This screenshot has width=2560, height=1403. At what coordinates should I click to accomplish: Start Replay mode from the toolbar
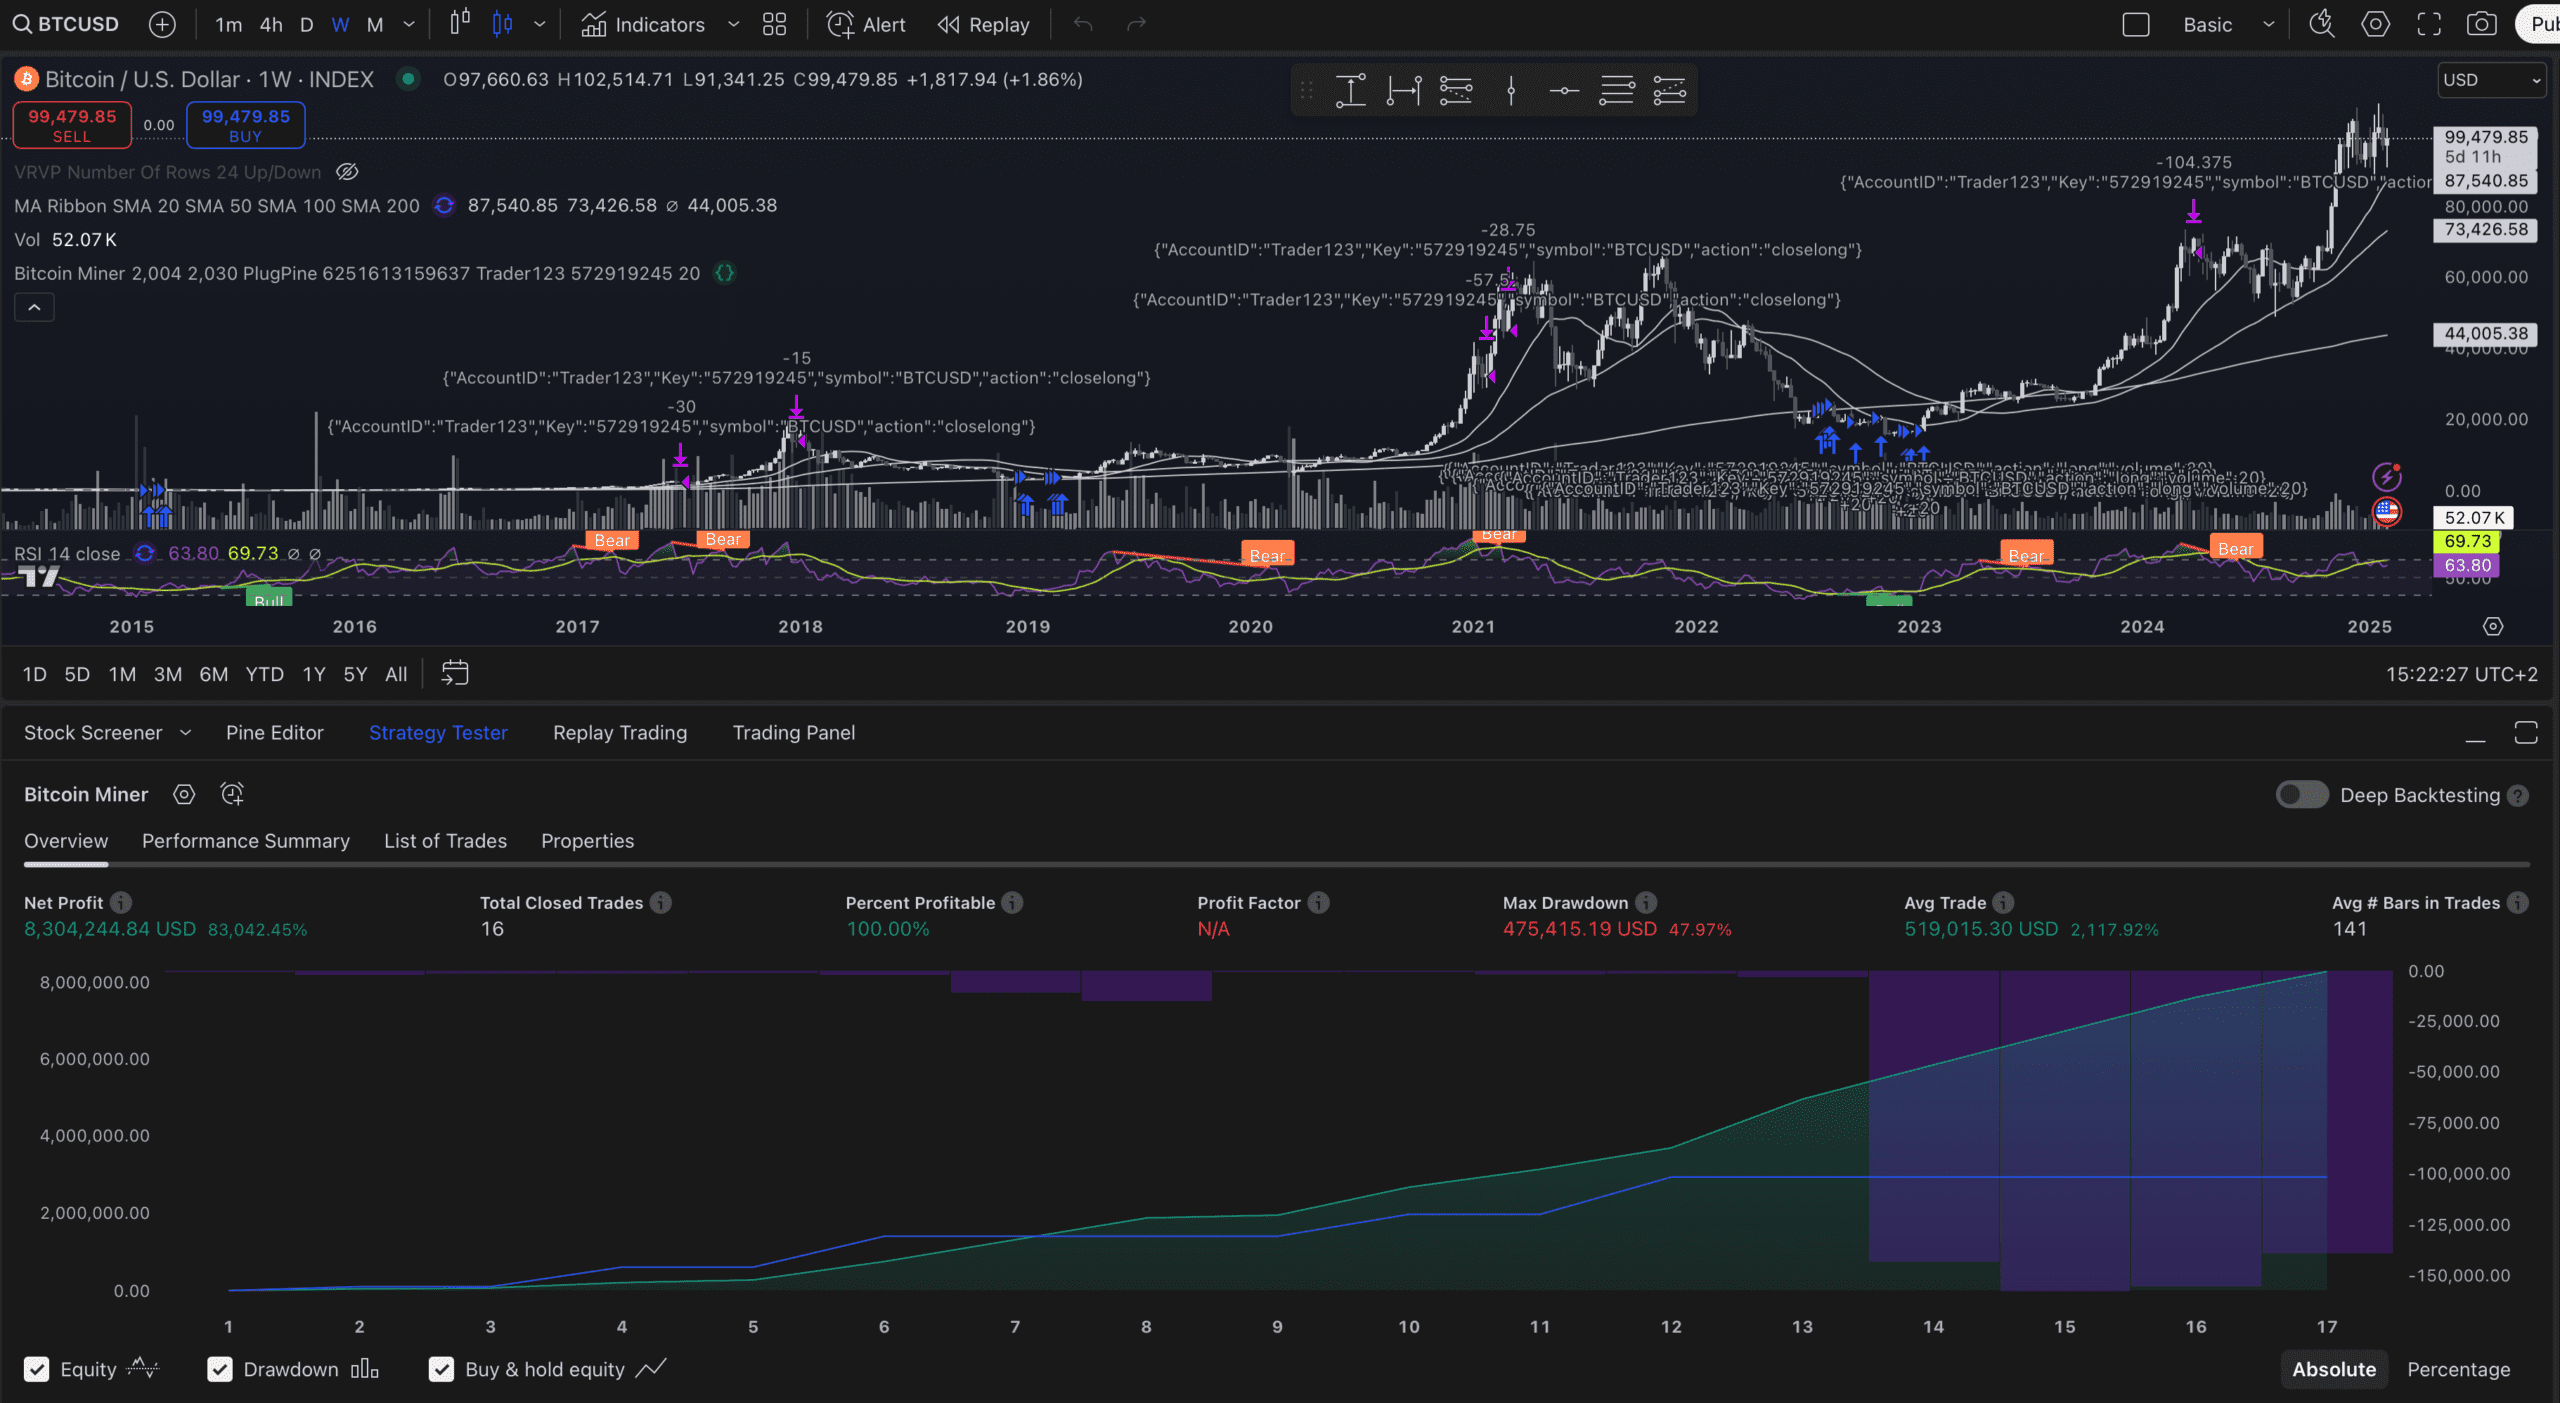983,24
